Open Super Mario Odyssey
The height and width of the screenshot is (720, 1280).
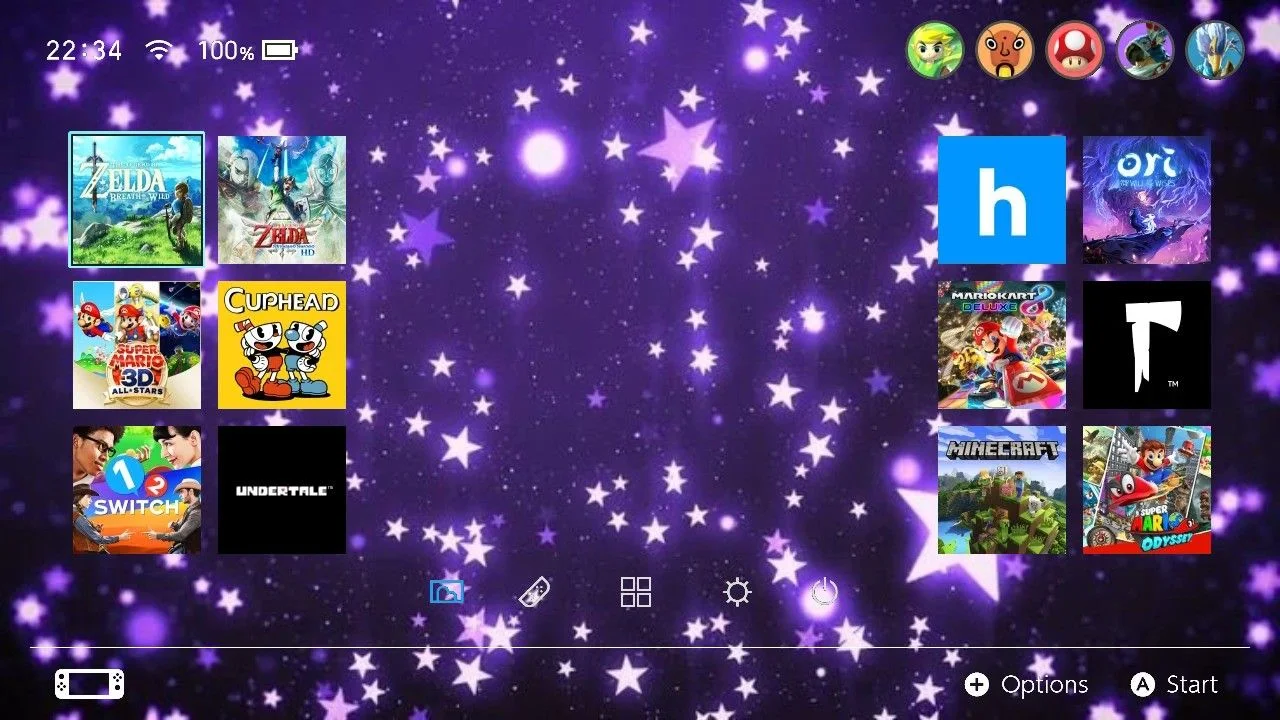[1147, 490]
